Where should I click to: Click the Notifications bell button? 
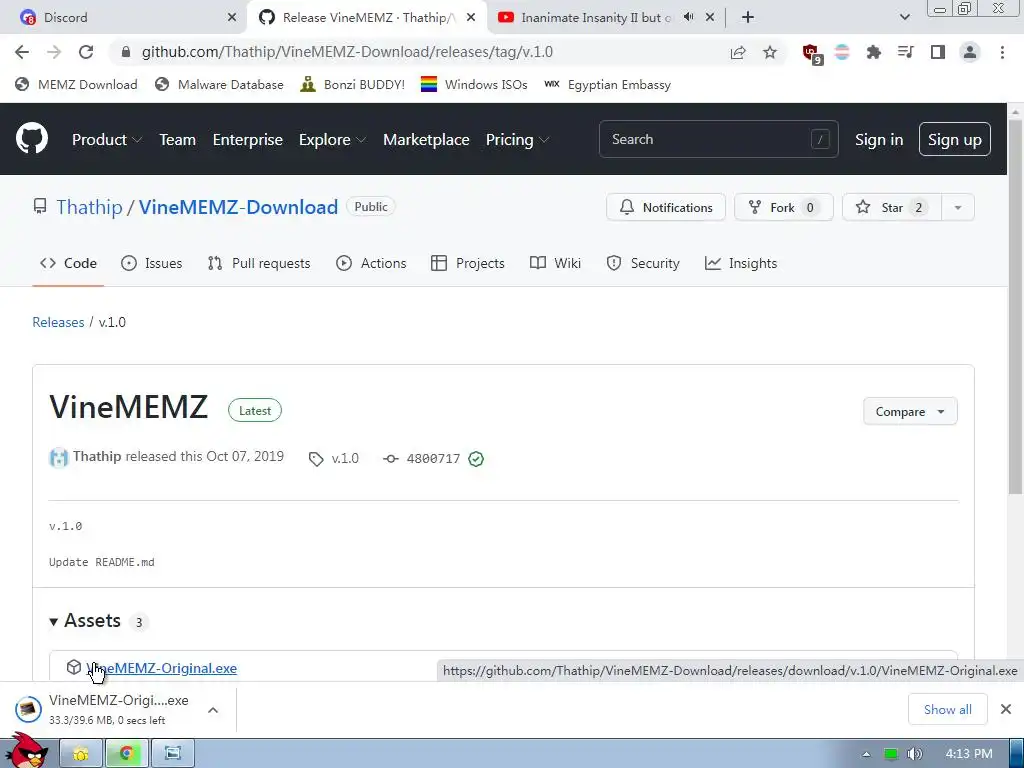coord(666,207)
